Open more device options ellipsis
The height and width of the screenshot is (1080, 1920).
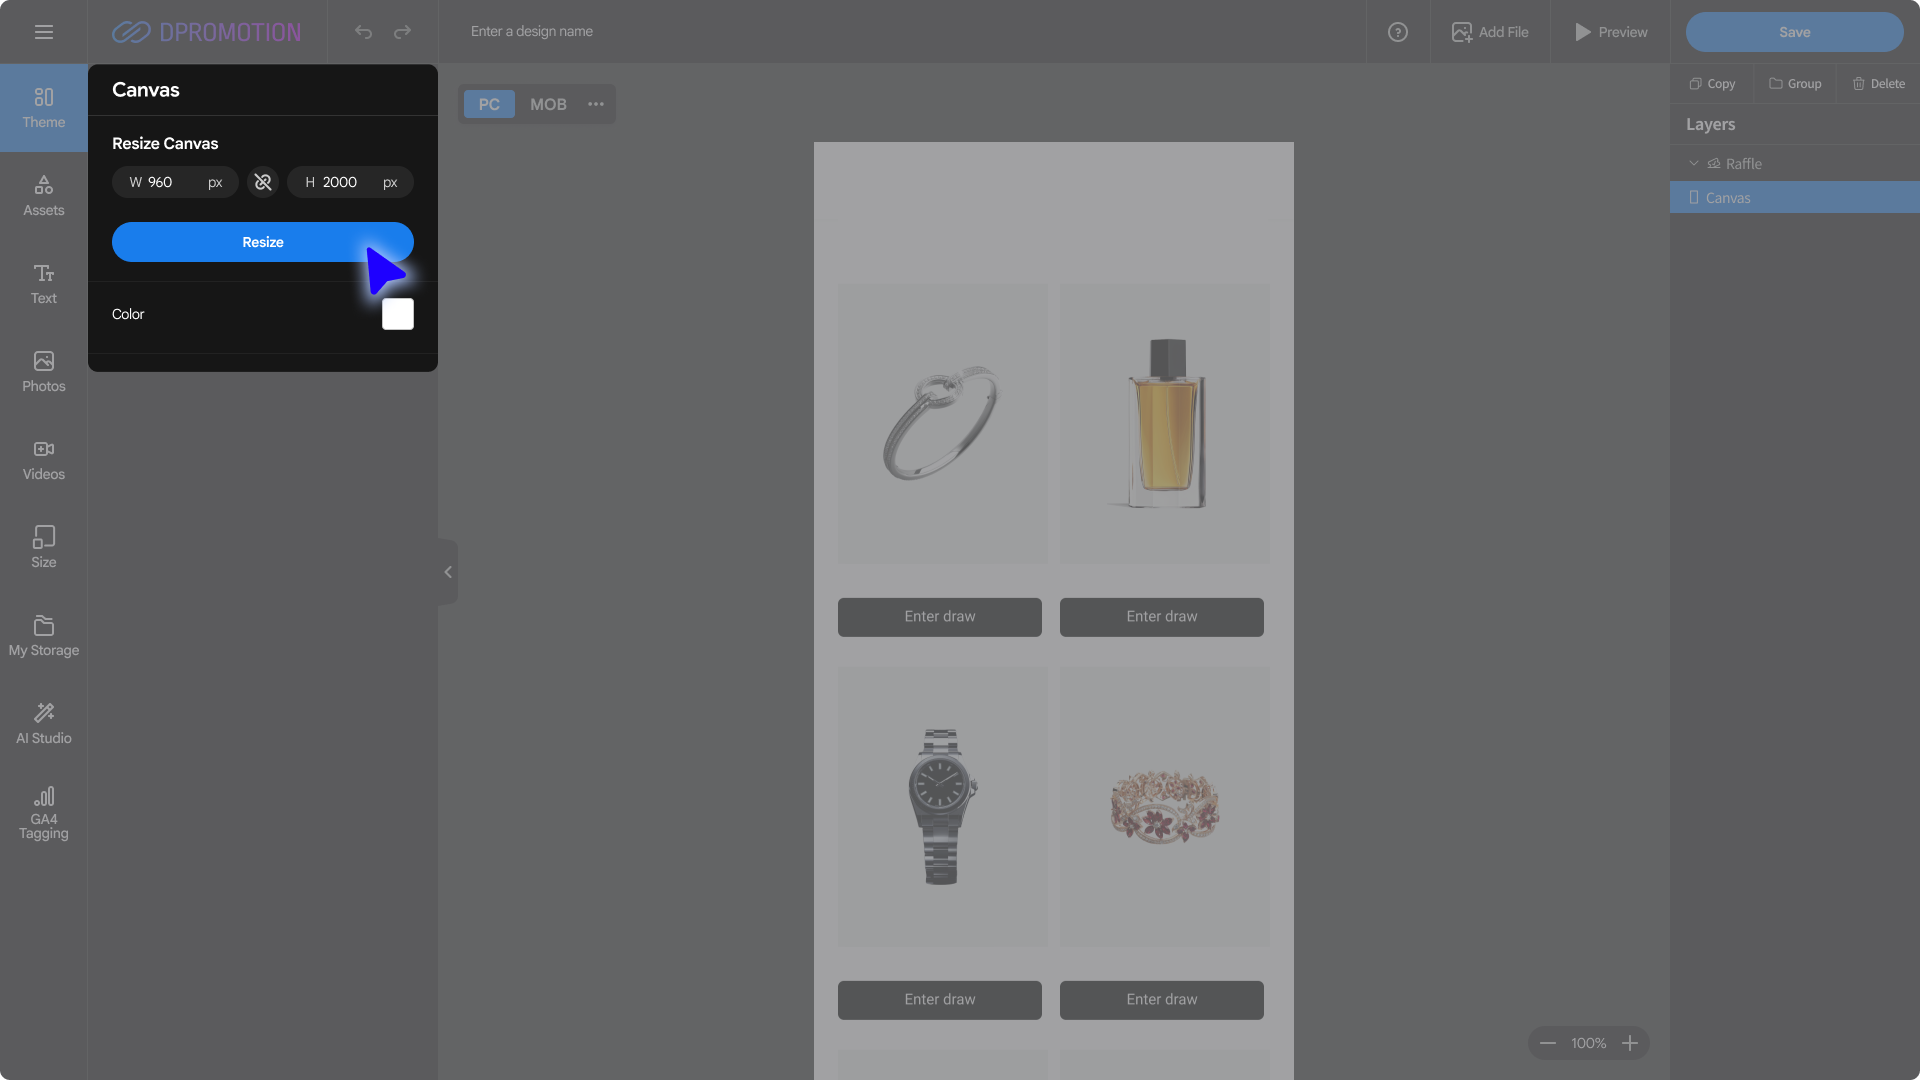coord(596,104)
